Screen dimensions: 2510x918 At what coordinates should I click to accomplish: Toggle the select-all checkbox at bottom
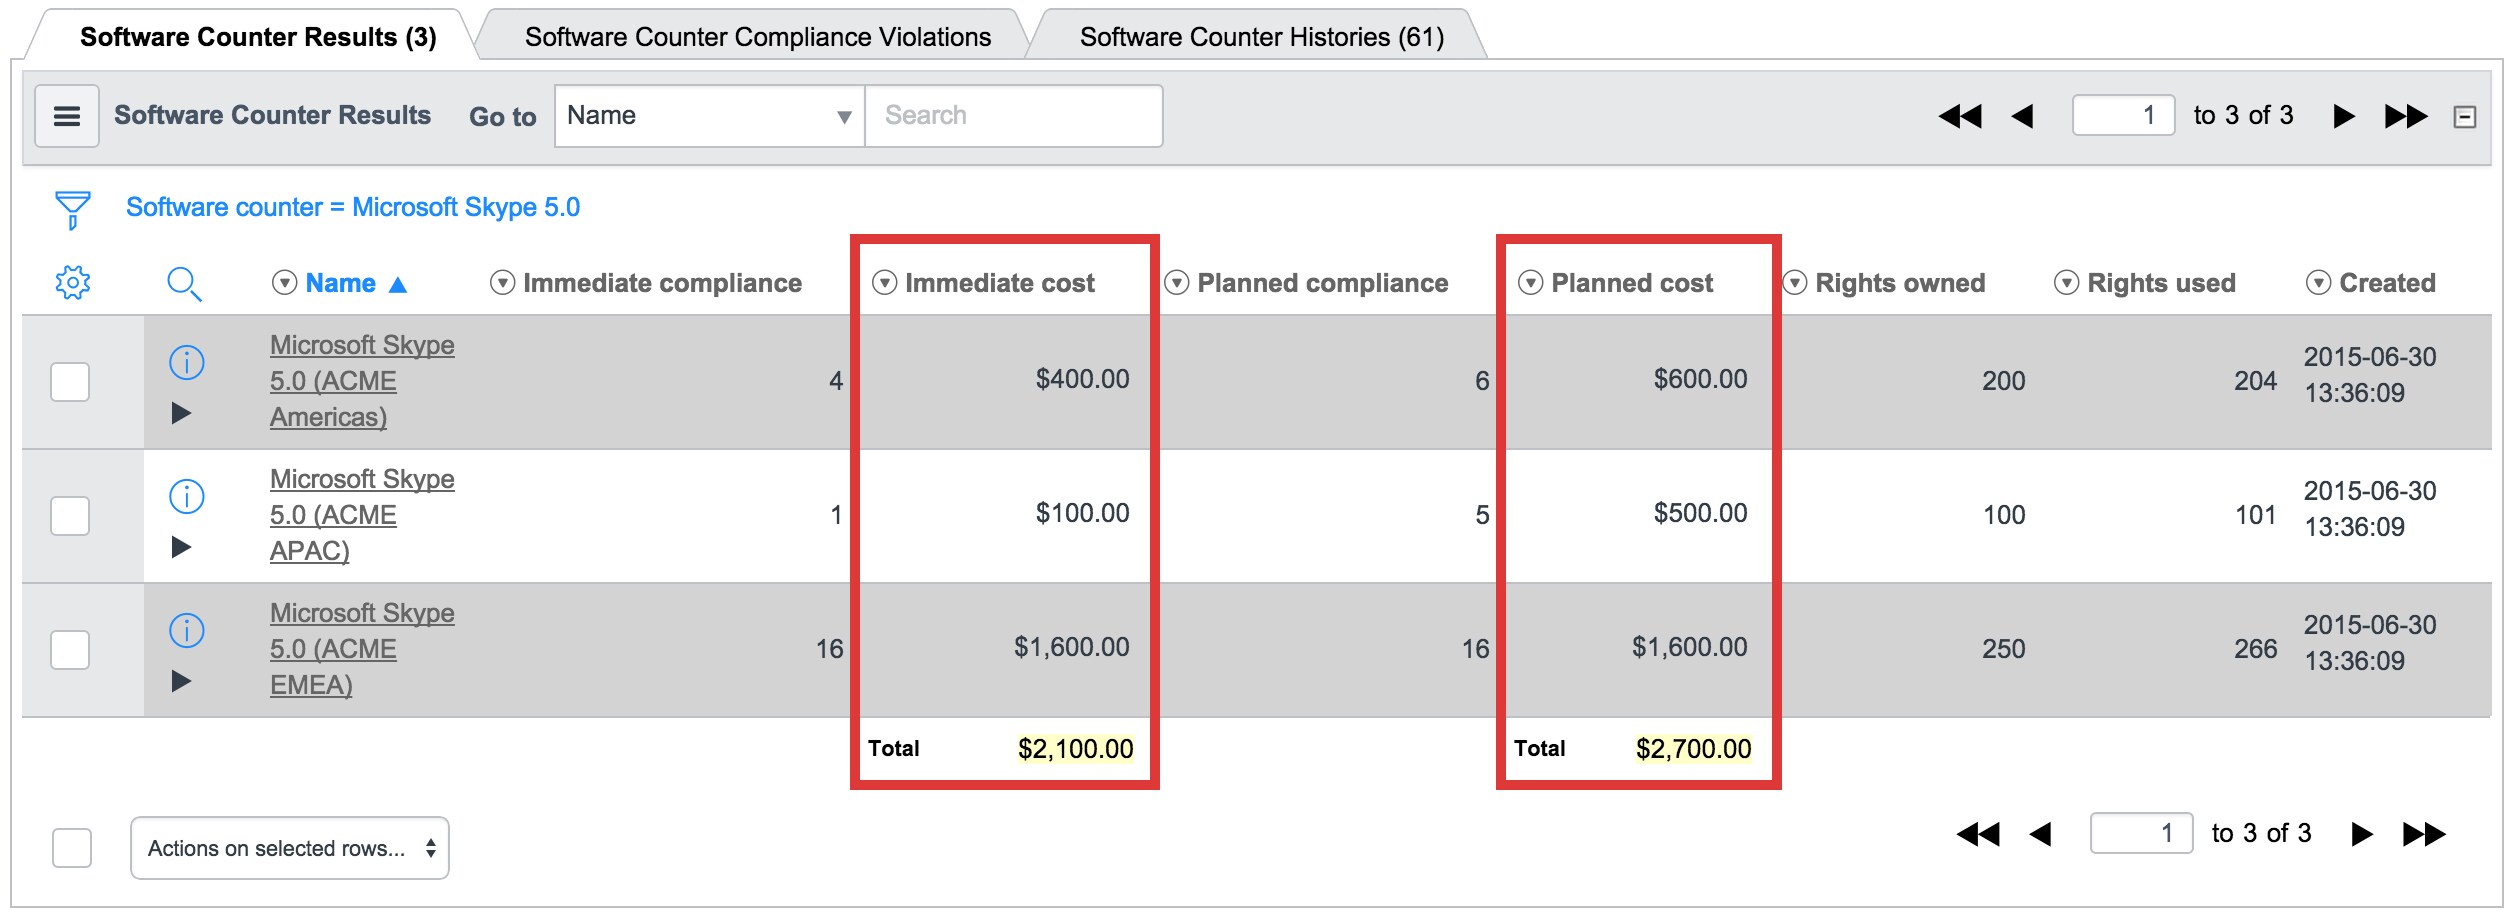click(x=72, y=848)
